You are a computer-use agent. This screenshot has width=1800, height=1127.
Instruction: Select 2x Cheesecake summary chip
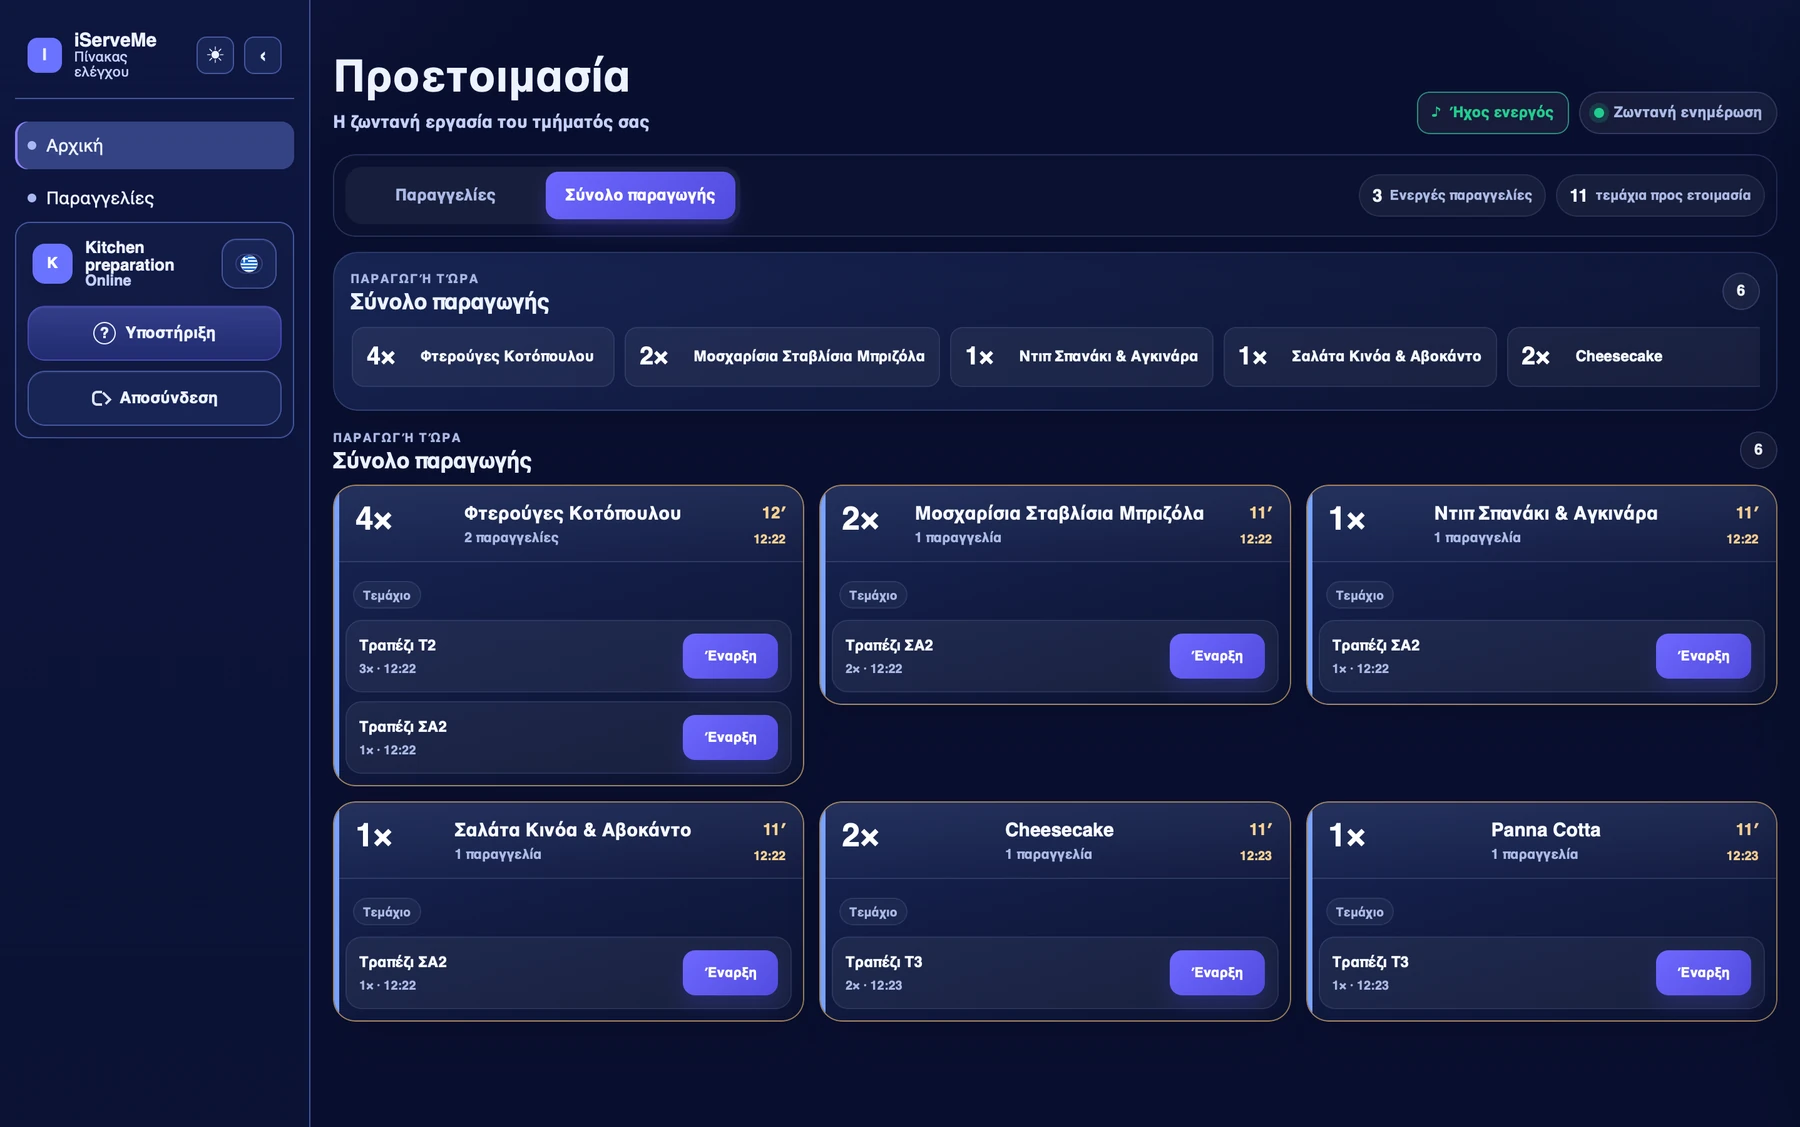coord(1633,357)
